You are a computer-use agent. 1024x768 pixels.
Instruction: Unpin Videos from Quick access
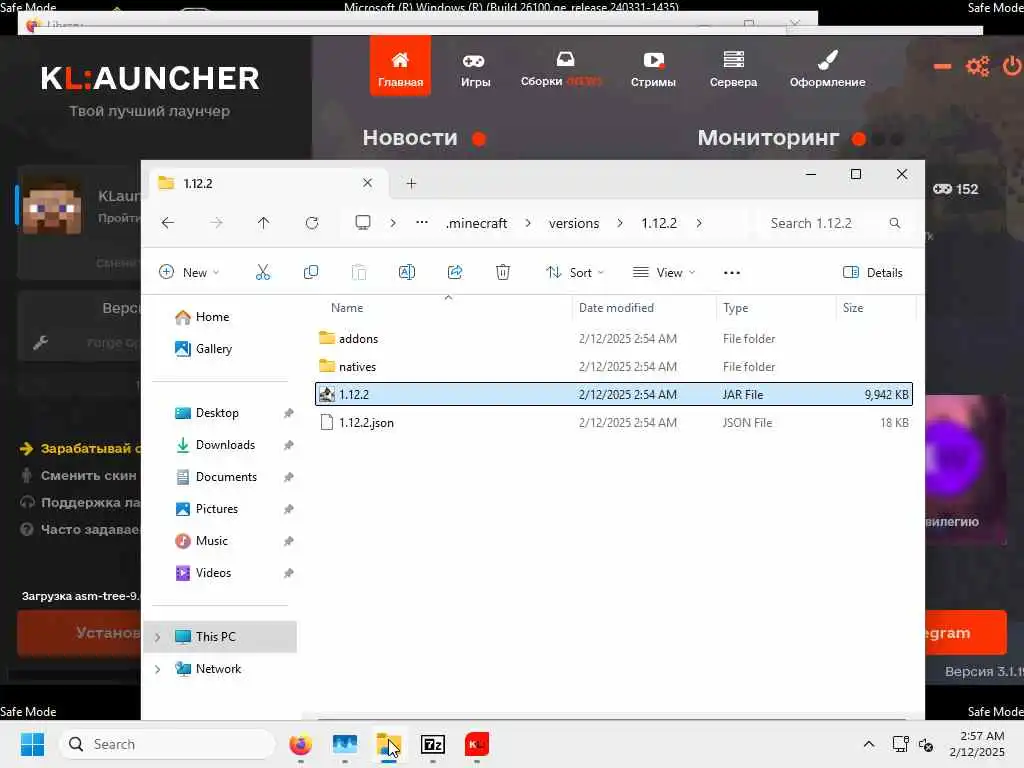[288, 573]
